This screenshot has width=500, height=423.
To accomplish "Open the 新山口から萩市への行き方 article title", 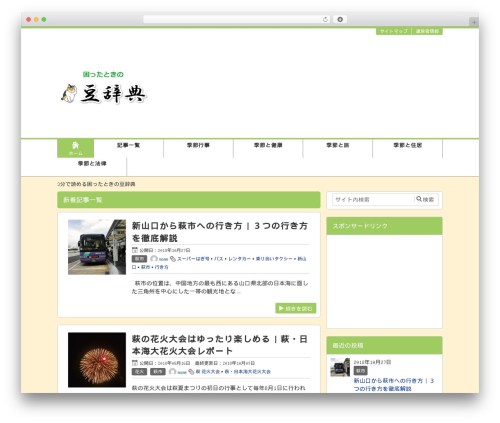I will pos(220,232).
